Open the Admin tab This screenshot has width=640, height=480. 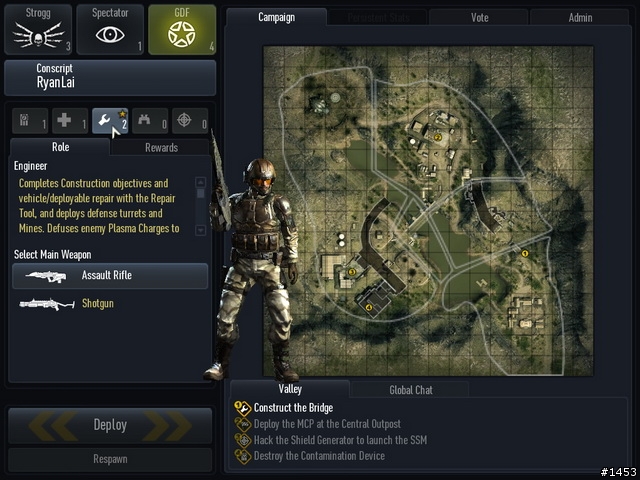[x=580, y=18]
